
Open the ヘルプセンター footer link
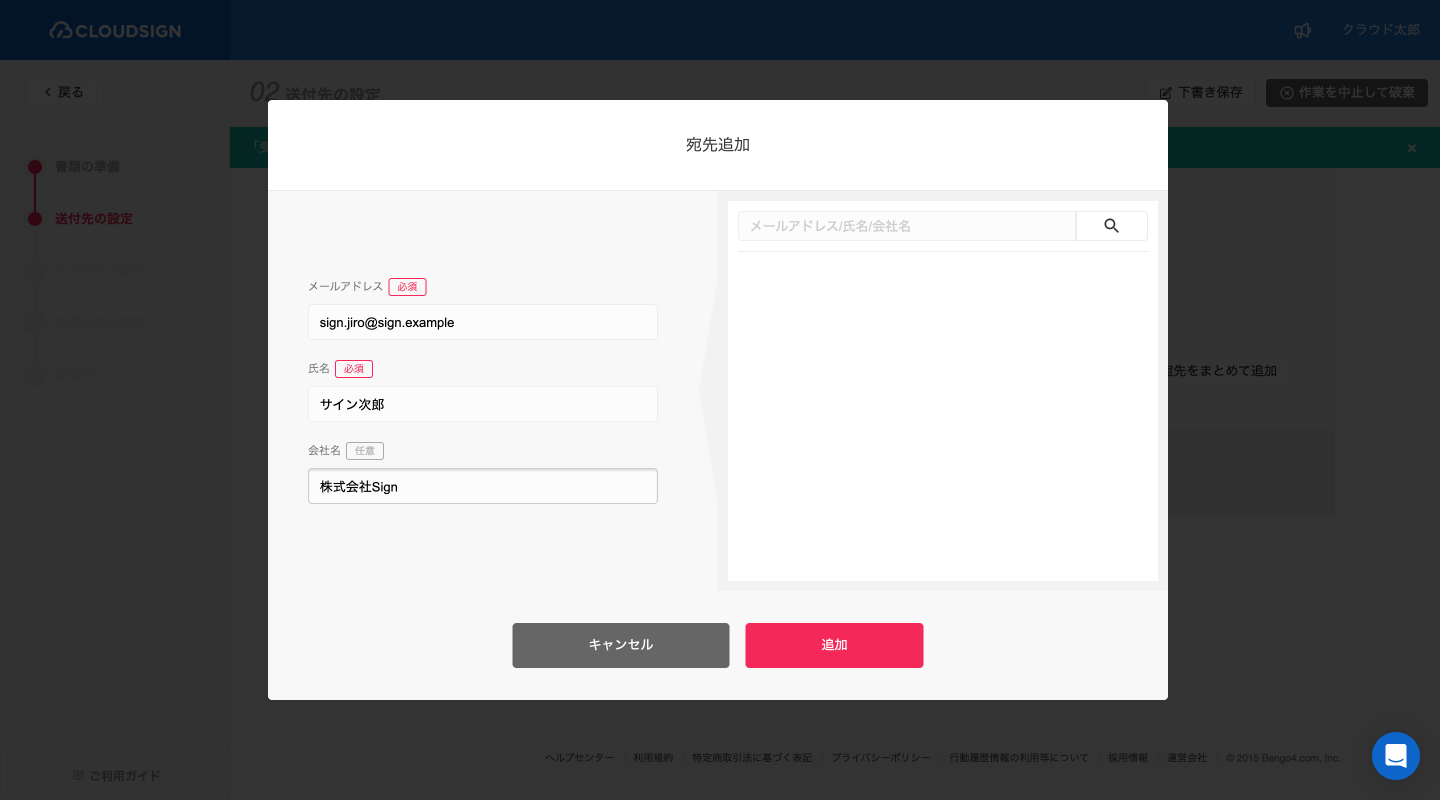[579, 758]
